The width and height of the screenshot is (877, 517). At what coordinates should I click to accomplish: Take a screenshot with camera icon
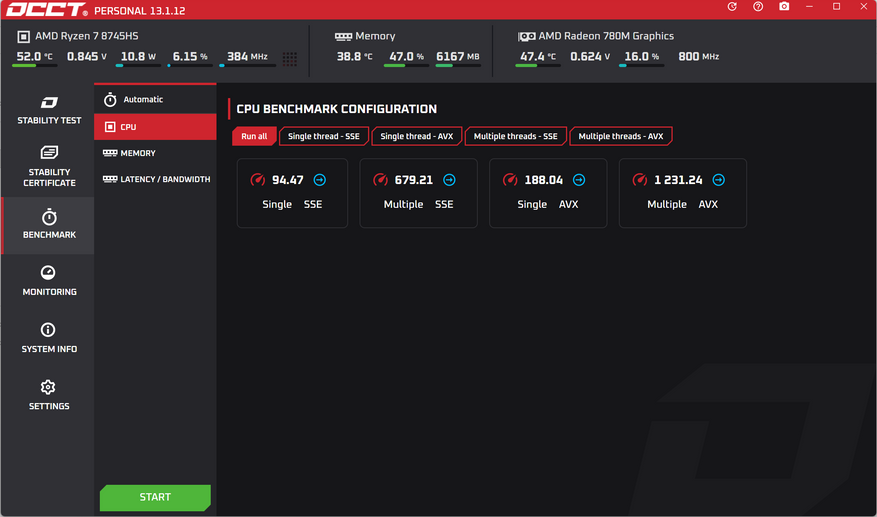click(x=784, y=7)
